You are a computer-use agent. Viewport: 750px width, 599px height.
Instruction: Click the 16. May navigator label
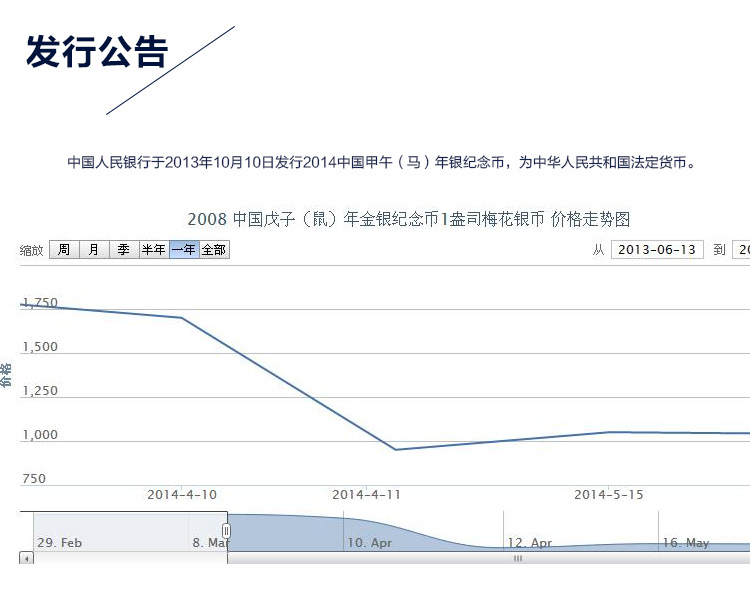685,543
